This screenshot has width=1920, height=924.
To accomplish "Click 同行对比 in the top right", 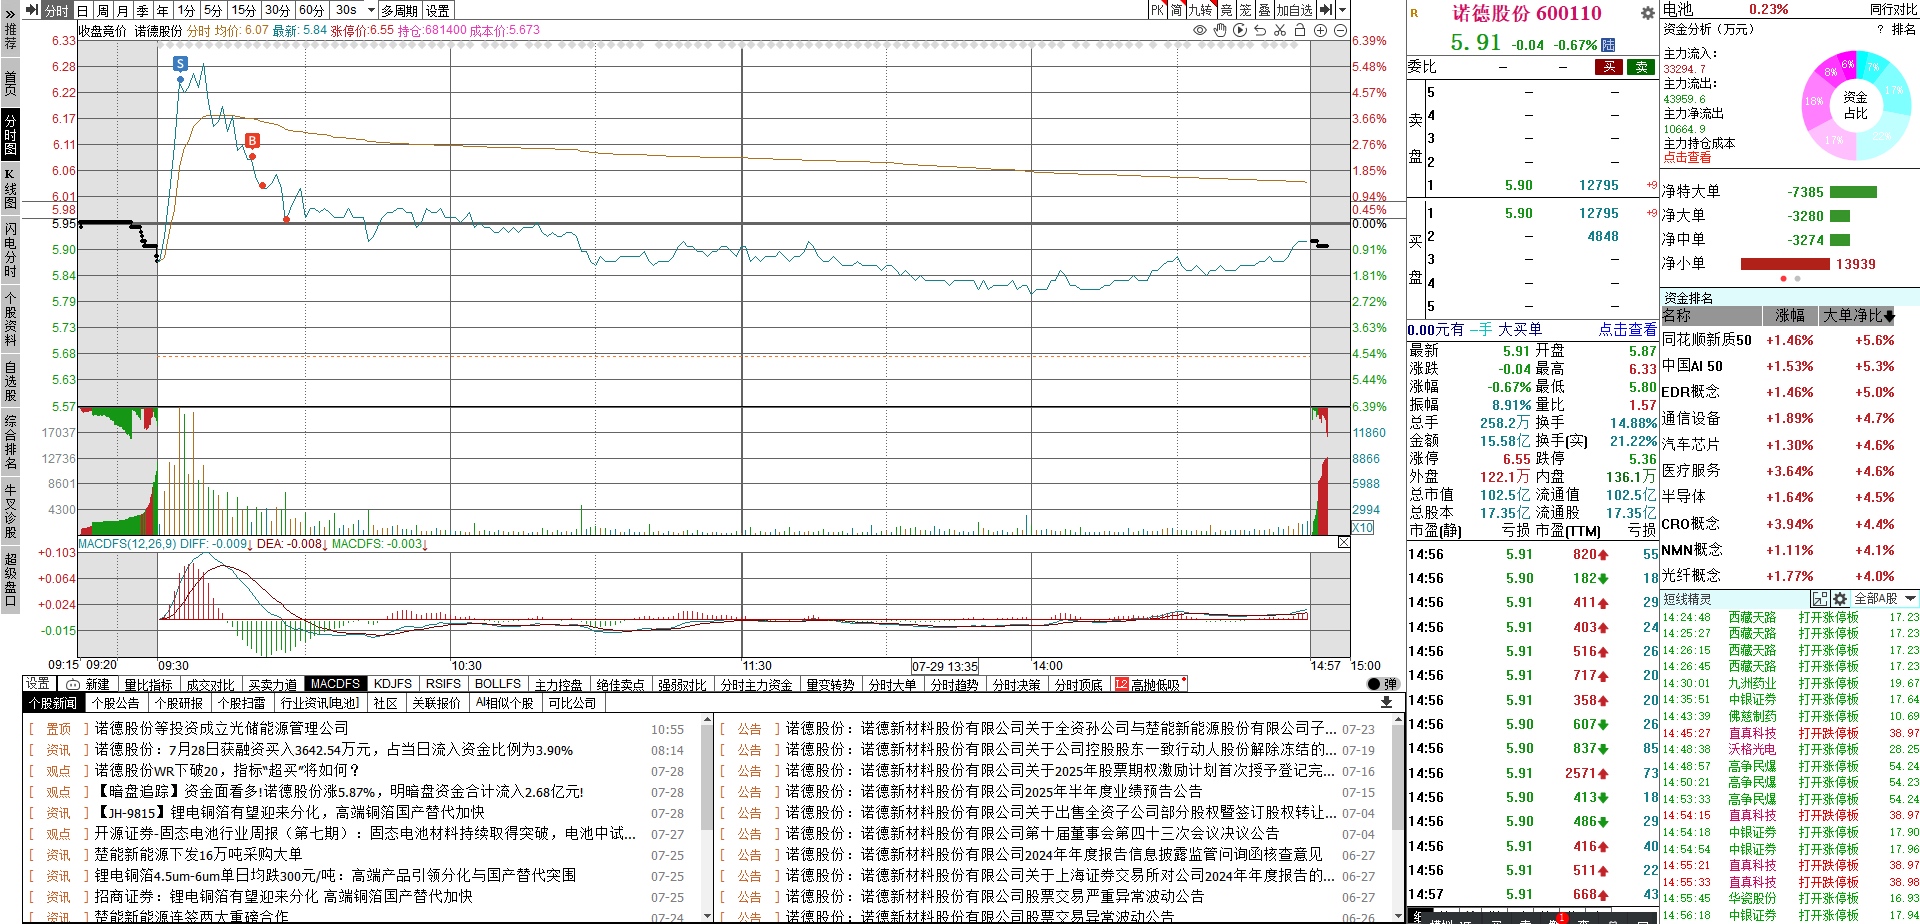I will click(x=1893, y=9).
